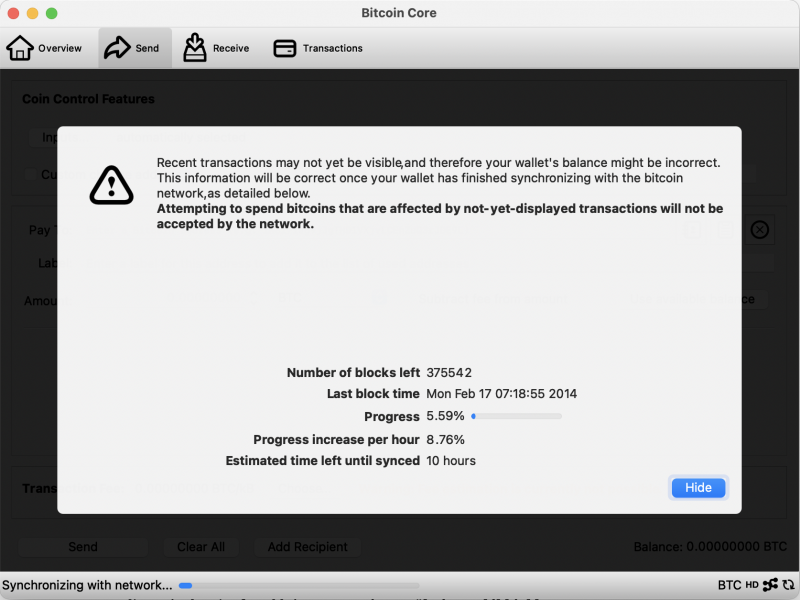Click the Coin Control Features heading

pos(88,99)
